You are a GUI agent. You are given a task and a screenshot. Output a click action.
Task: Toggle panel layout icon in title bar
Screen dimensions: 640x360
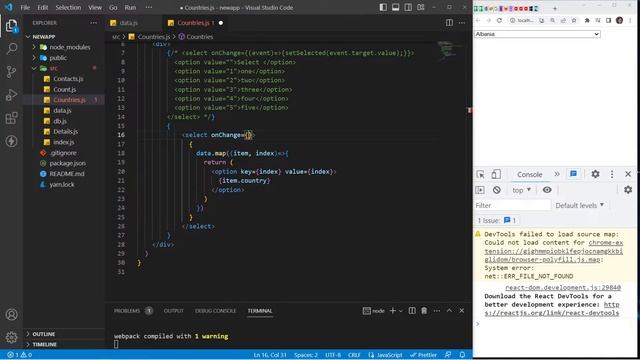click(396, 7)
